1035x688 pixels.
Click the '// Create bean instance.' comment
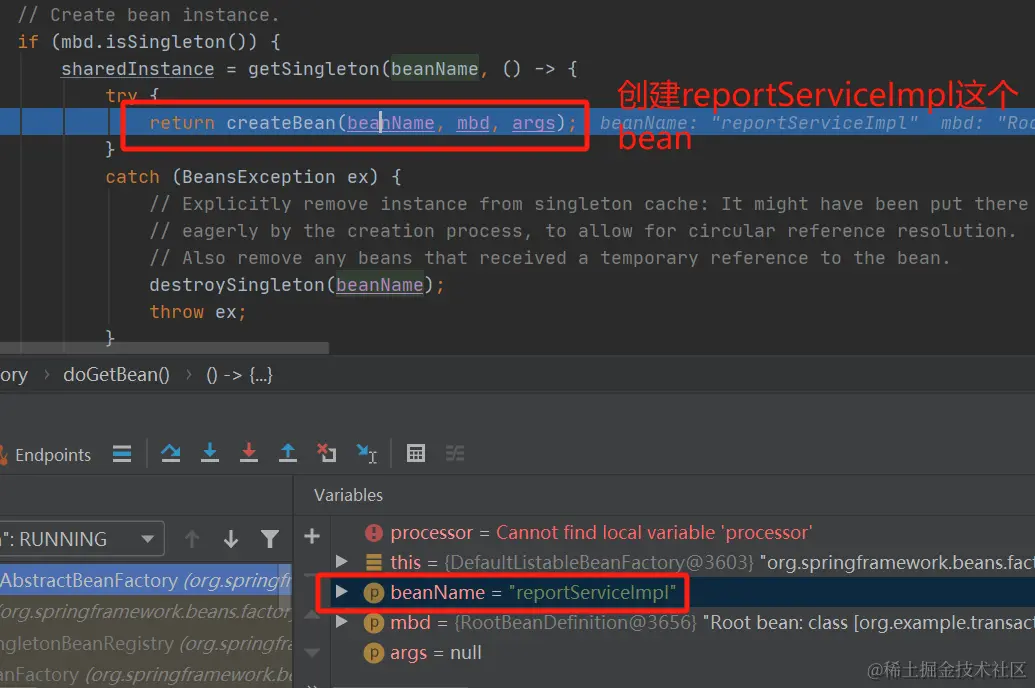(x=149, y=15)
